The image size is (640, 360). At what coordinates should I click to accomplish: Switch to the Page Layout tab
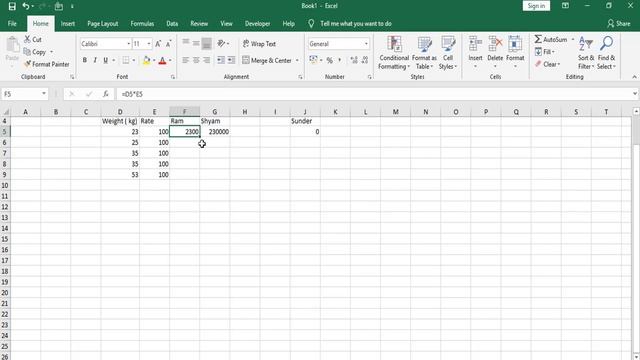102,24
